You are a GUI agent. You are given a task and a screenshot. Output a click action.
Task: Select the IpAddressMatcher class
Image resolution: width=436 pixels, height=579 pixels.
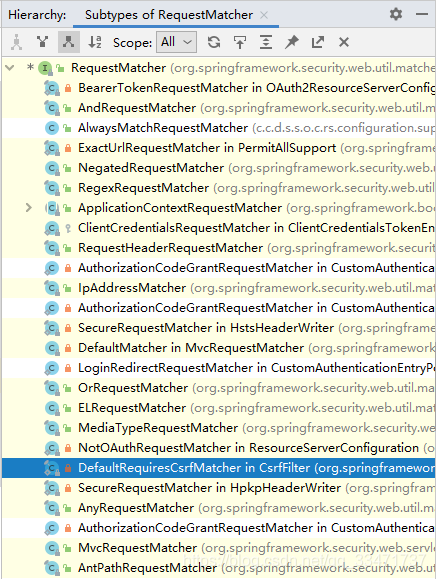tap(219, 288)
